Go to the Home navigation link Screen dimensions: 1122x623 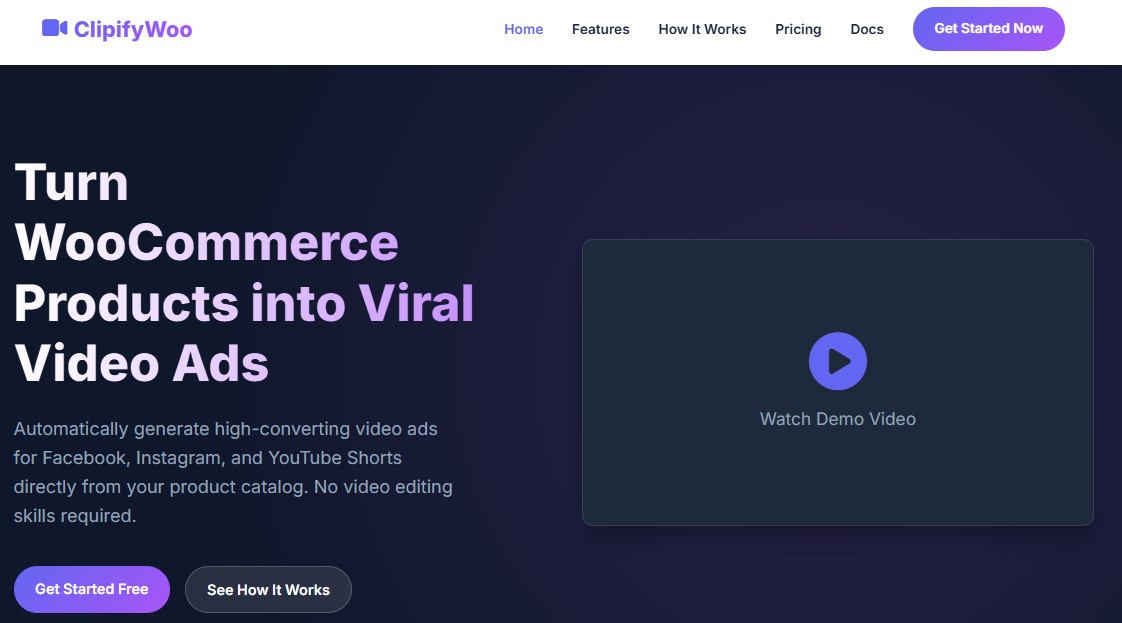[x=523, y=29]
